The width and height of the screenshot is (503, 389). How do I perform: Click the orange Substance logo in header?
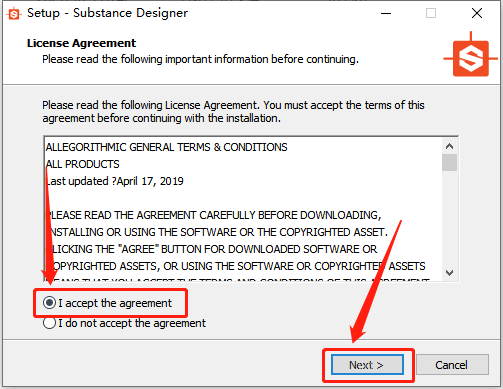click(x=470, y=55)
